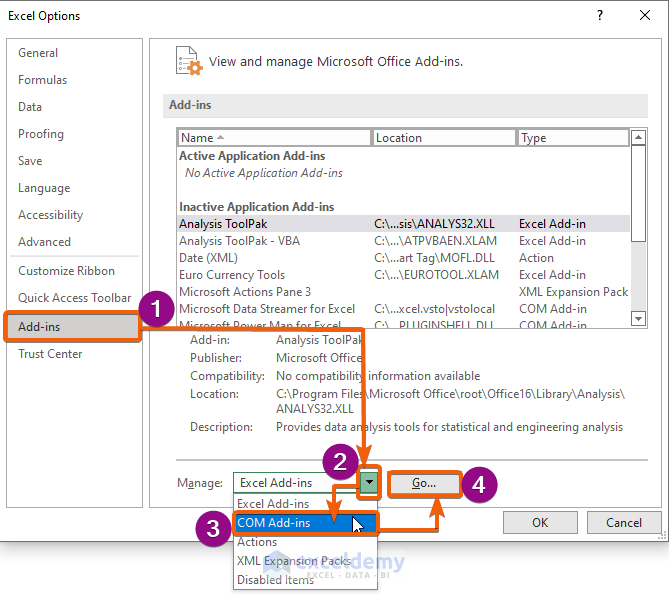The width and height of the screenshot is (669, 597).
Task: Click the Go... button
Action: pos(425,483)
